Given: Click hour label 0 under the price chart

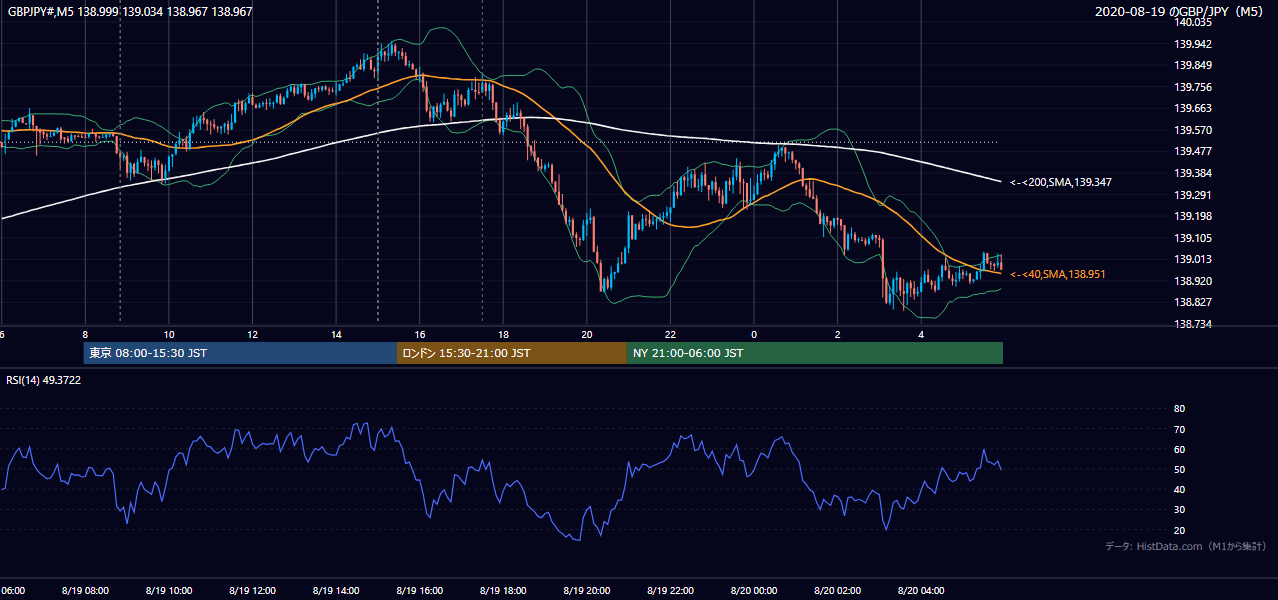Looking at the screenshot, I should [754, 335].
